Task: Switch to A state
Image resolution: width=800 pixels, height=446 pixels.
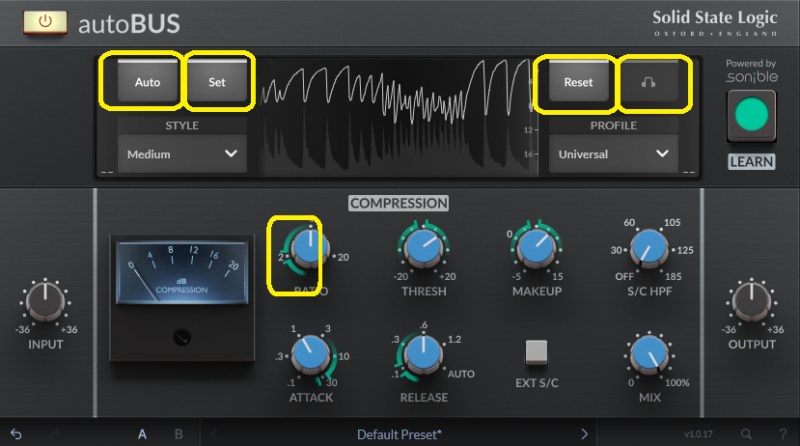Action: point(142,434)
